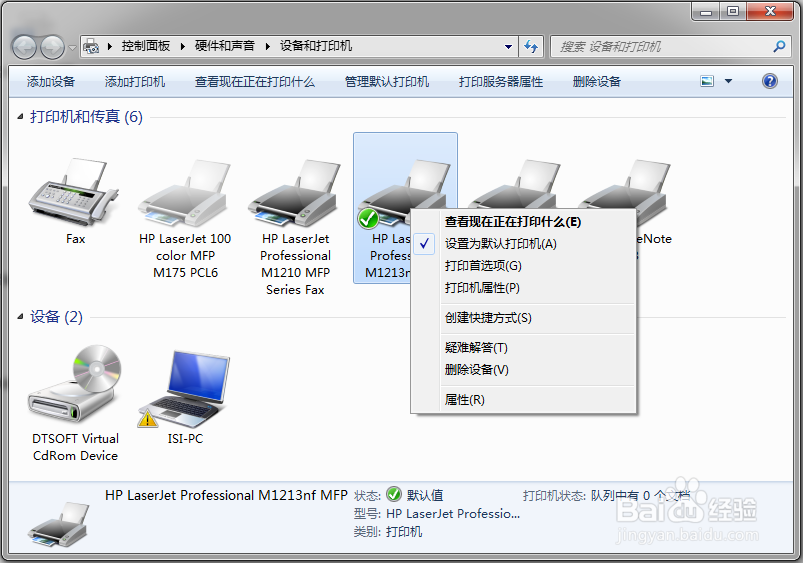Select the DTSOFT Virtual CdRom Device icon
The height and width of the screenshot is (563, 803).
click(x=75, y=384)
